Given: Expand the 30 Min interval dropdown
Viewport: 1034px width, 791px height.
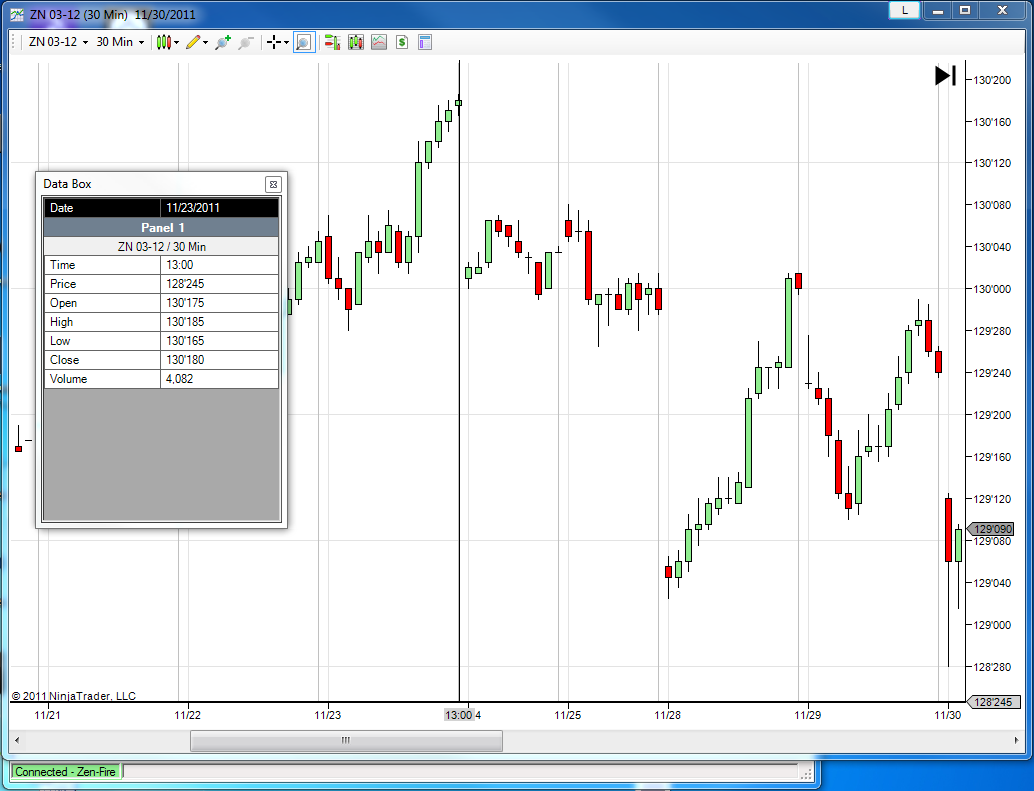Looking at the screenshot, I should (x=120, y=42).
